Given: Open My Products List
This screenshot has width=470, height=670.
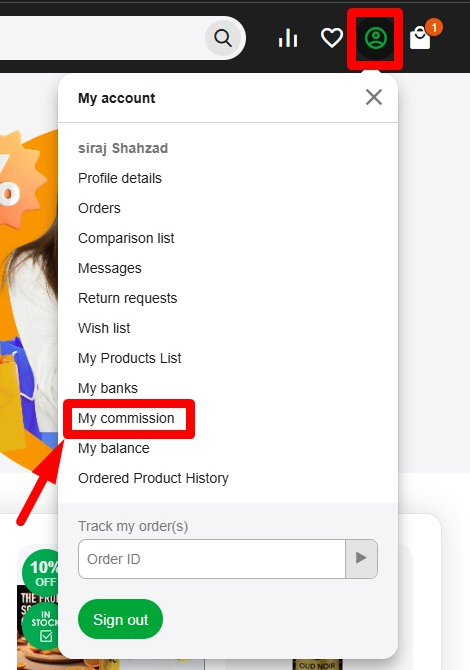Looking at the screenshot, I should point(129,358).
